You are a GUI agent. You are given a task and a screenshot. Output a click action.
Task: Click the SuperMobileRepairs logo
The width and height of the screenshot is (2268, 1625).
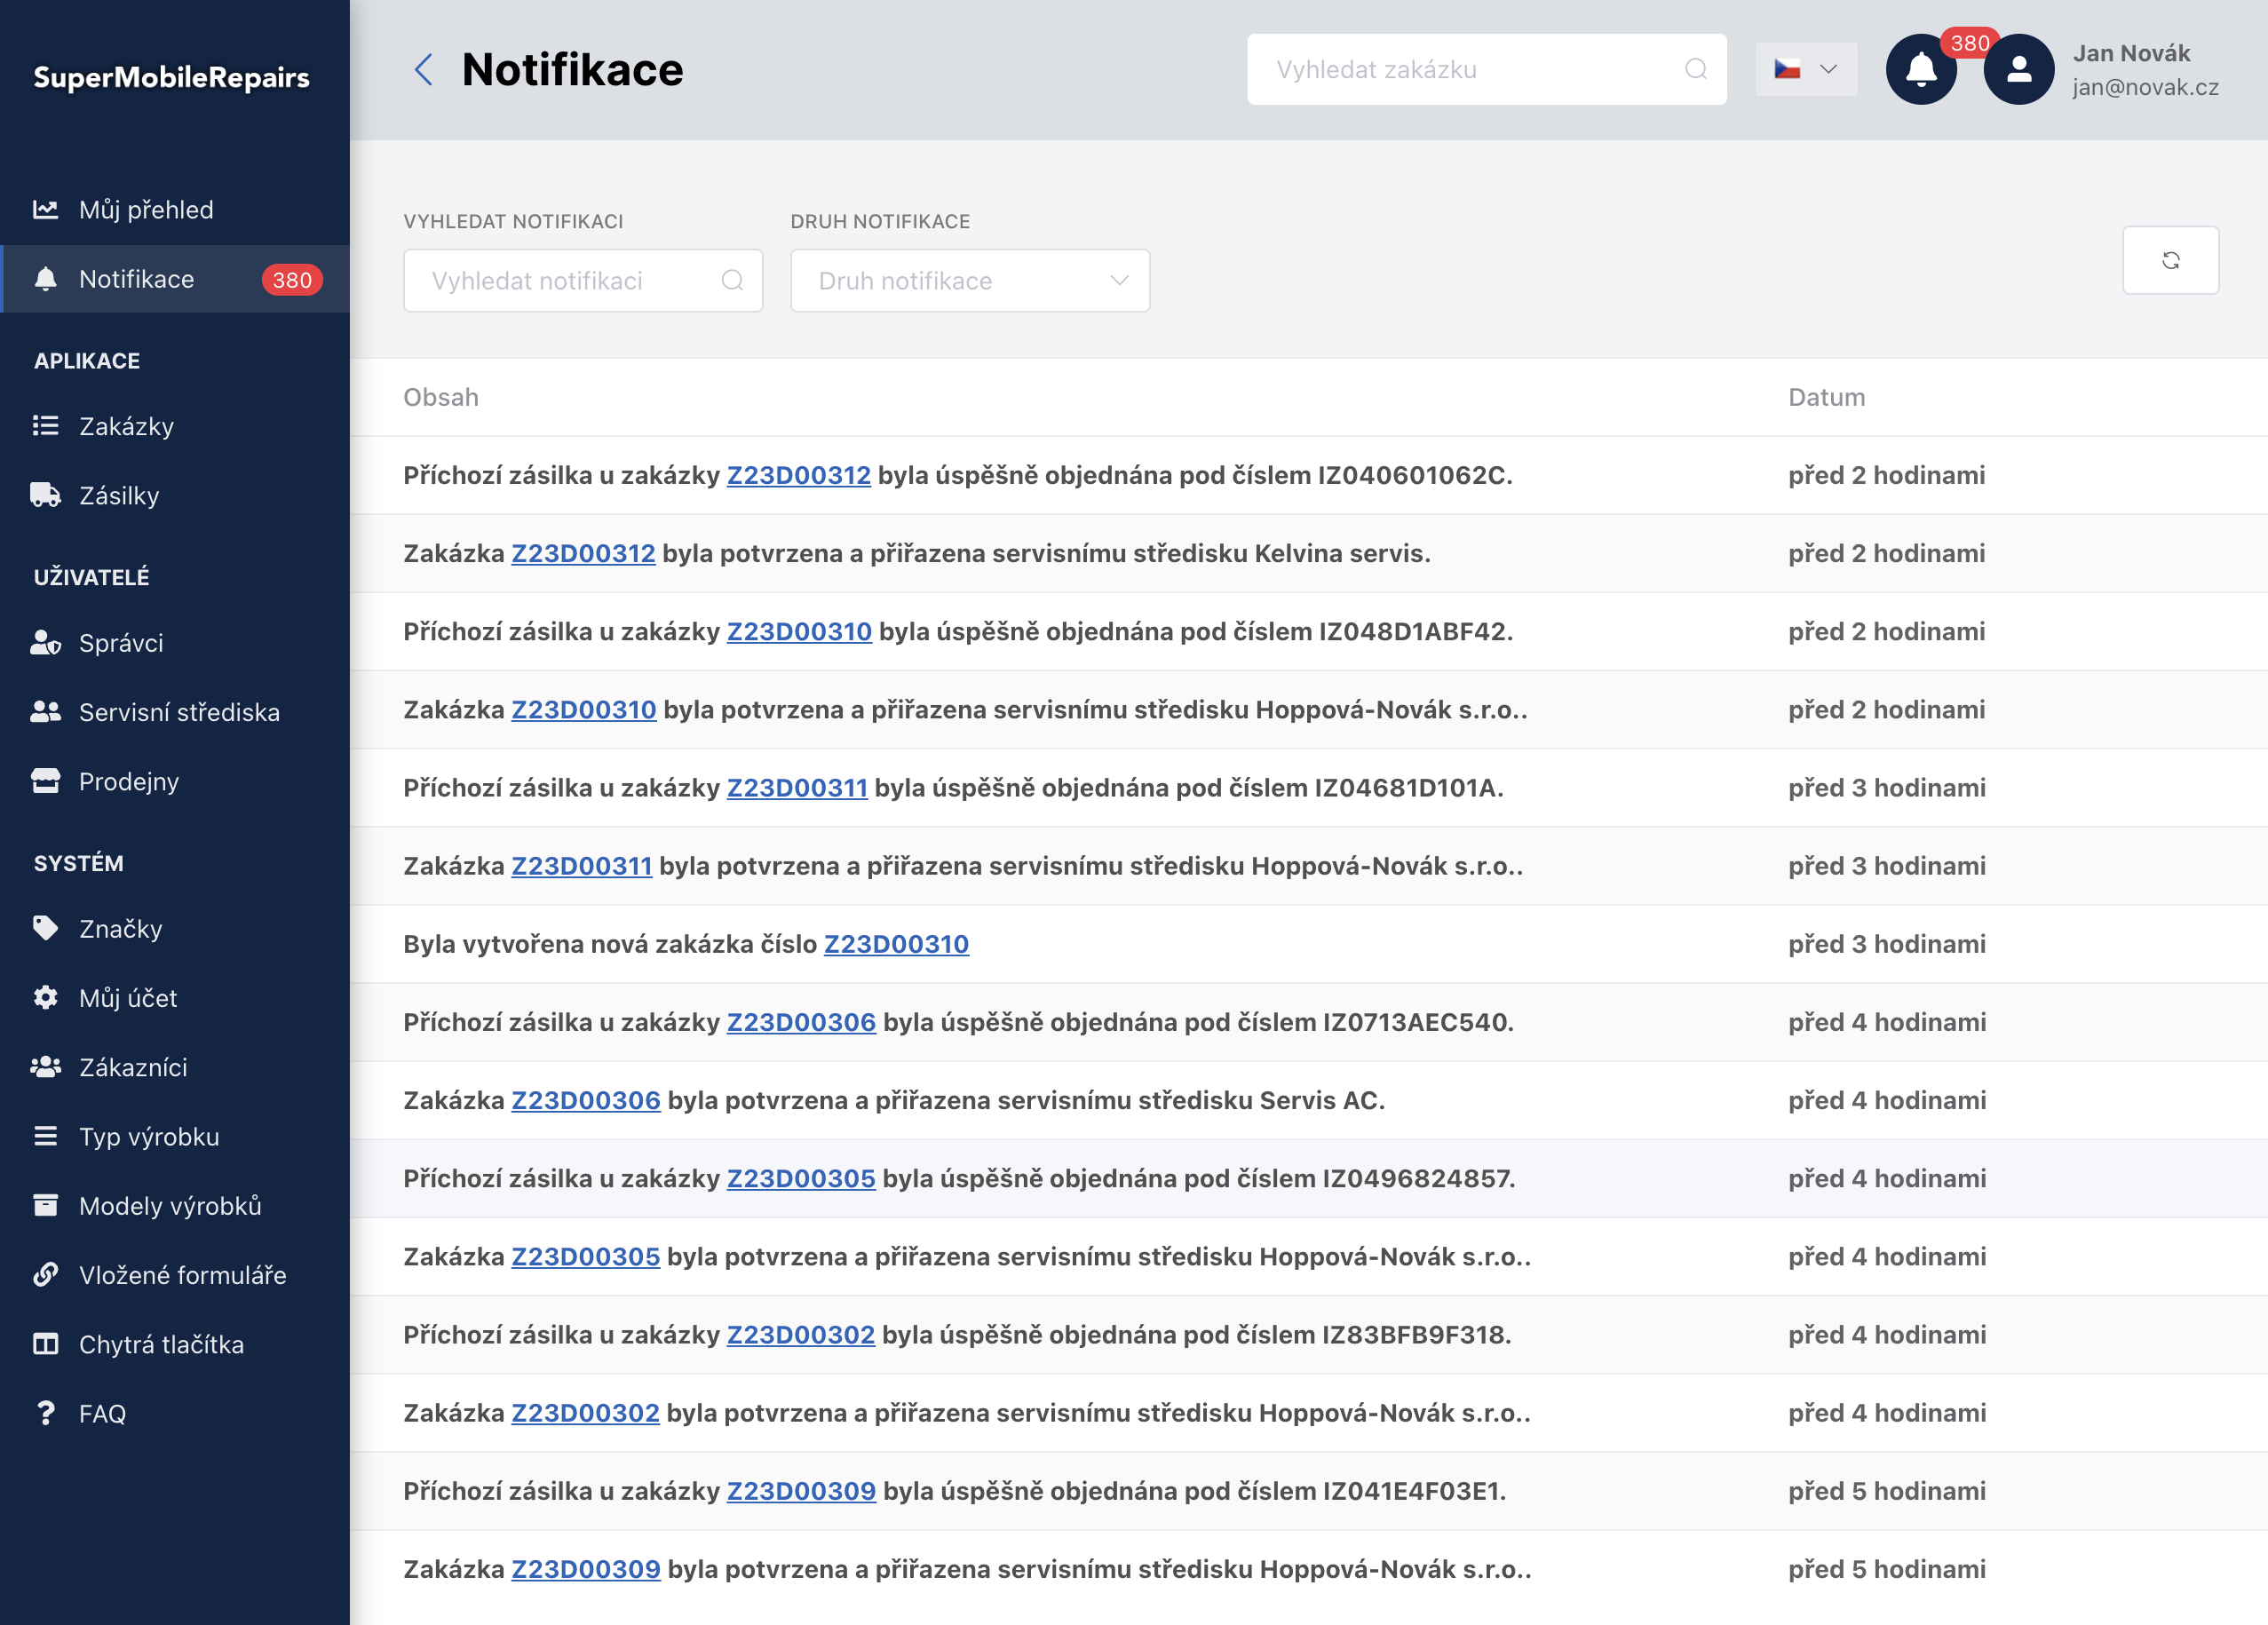[171, 77]
